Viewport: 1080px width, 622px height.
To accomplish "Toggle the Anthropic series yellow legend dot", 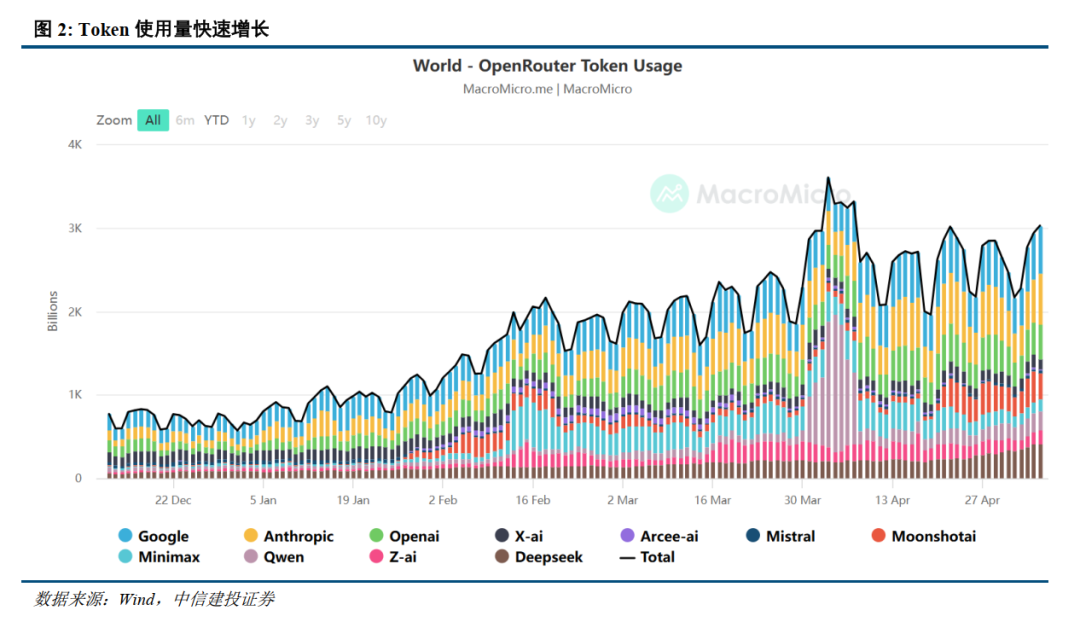I will [x=251, y=535].
